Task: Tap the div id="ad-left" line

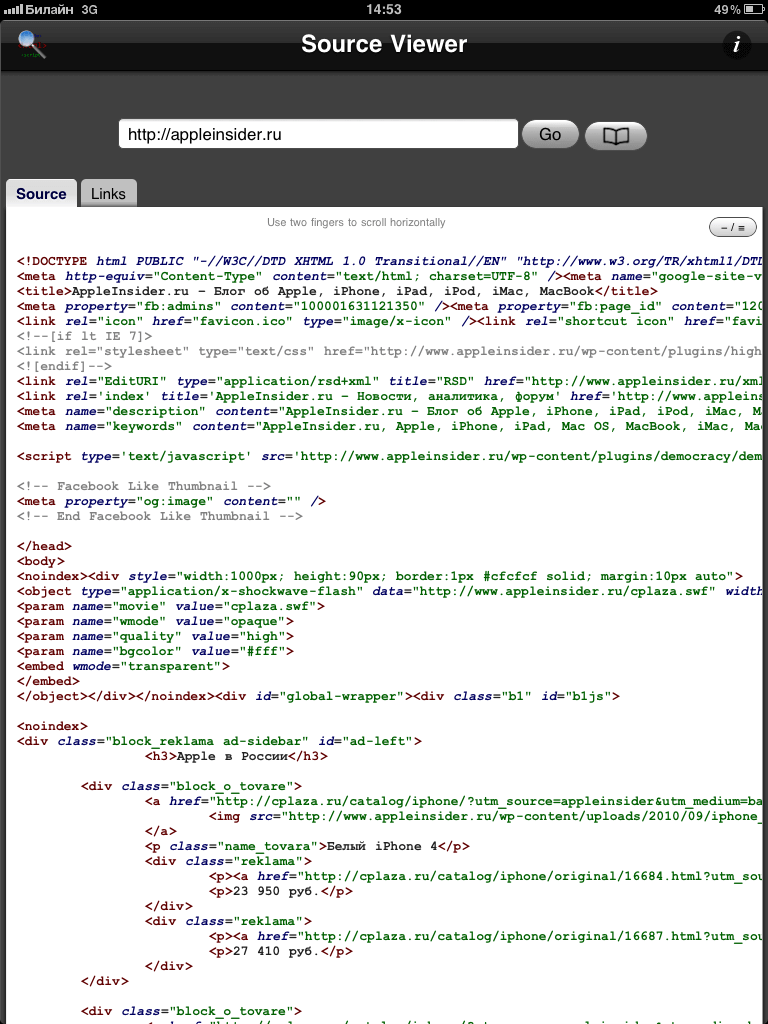Action: click(219, 741)
